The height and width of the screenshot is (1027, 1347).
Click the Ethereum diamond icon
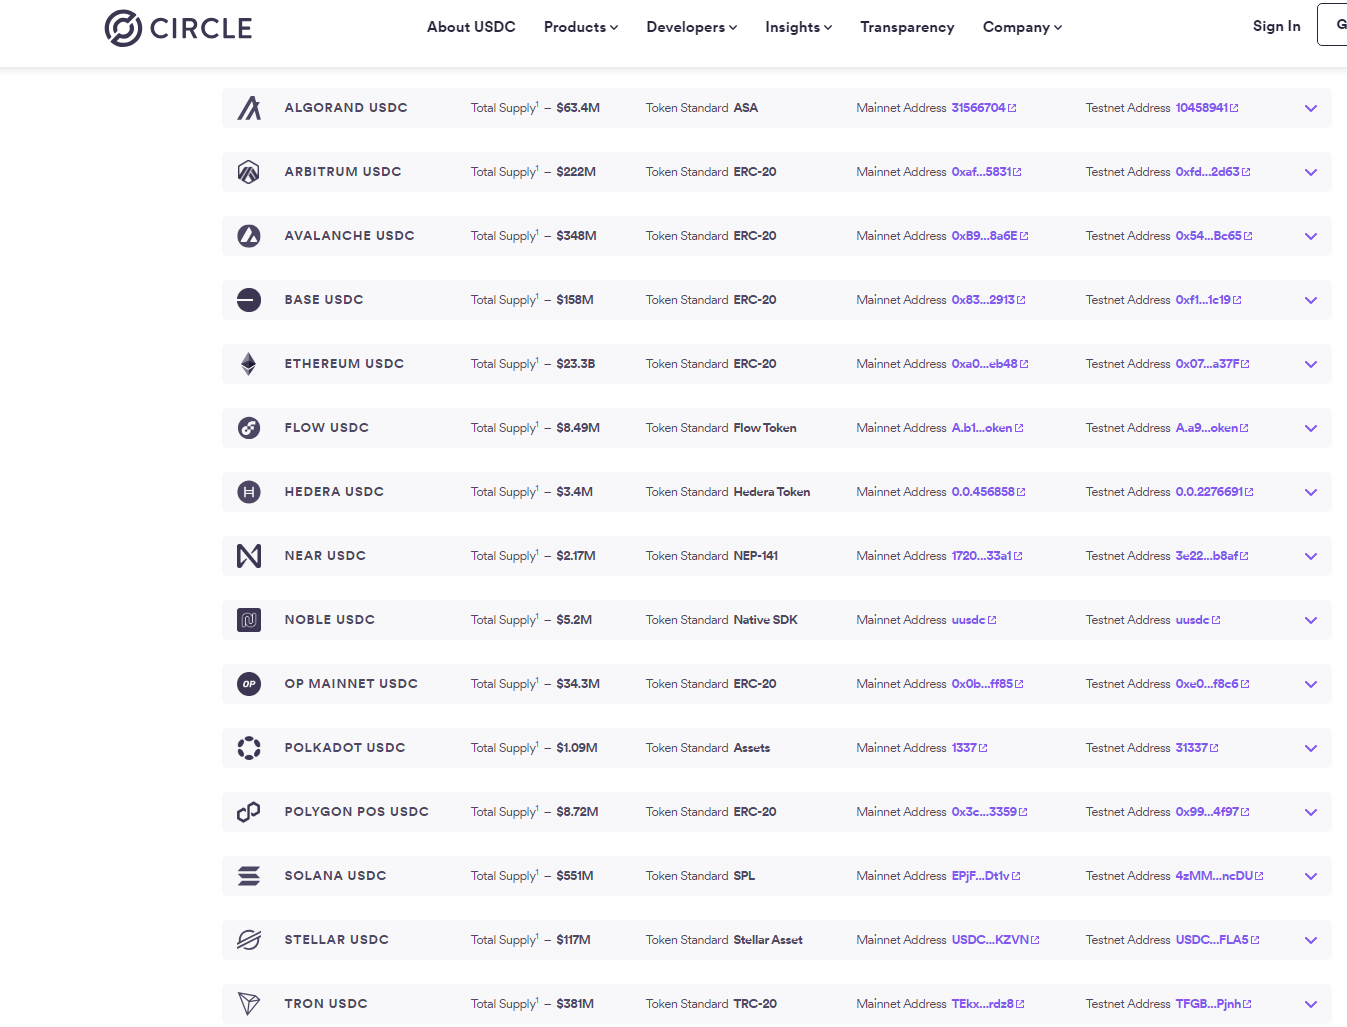249,364
